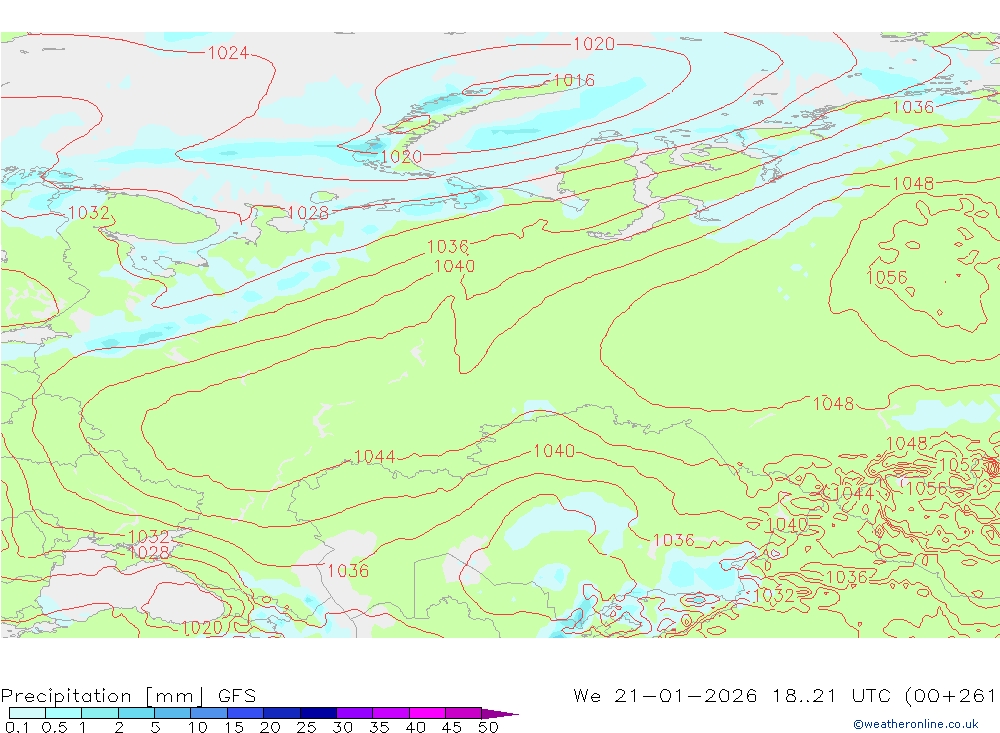Click the 'Precipitation [mm]' legend title
This screenshot has height=733, width=1000.
coord(103,696)
